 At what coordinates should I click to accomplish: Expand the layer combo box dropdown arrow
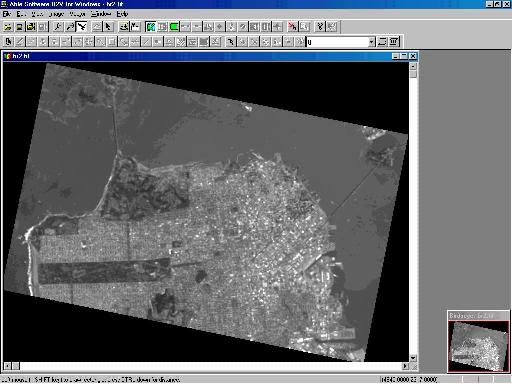click(372, 42)
